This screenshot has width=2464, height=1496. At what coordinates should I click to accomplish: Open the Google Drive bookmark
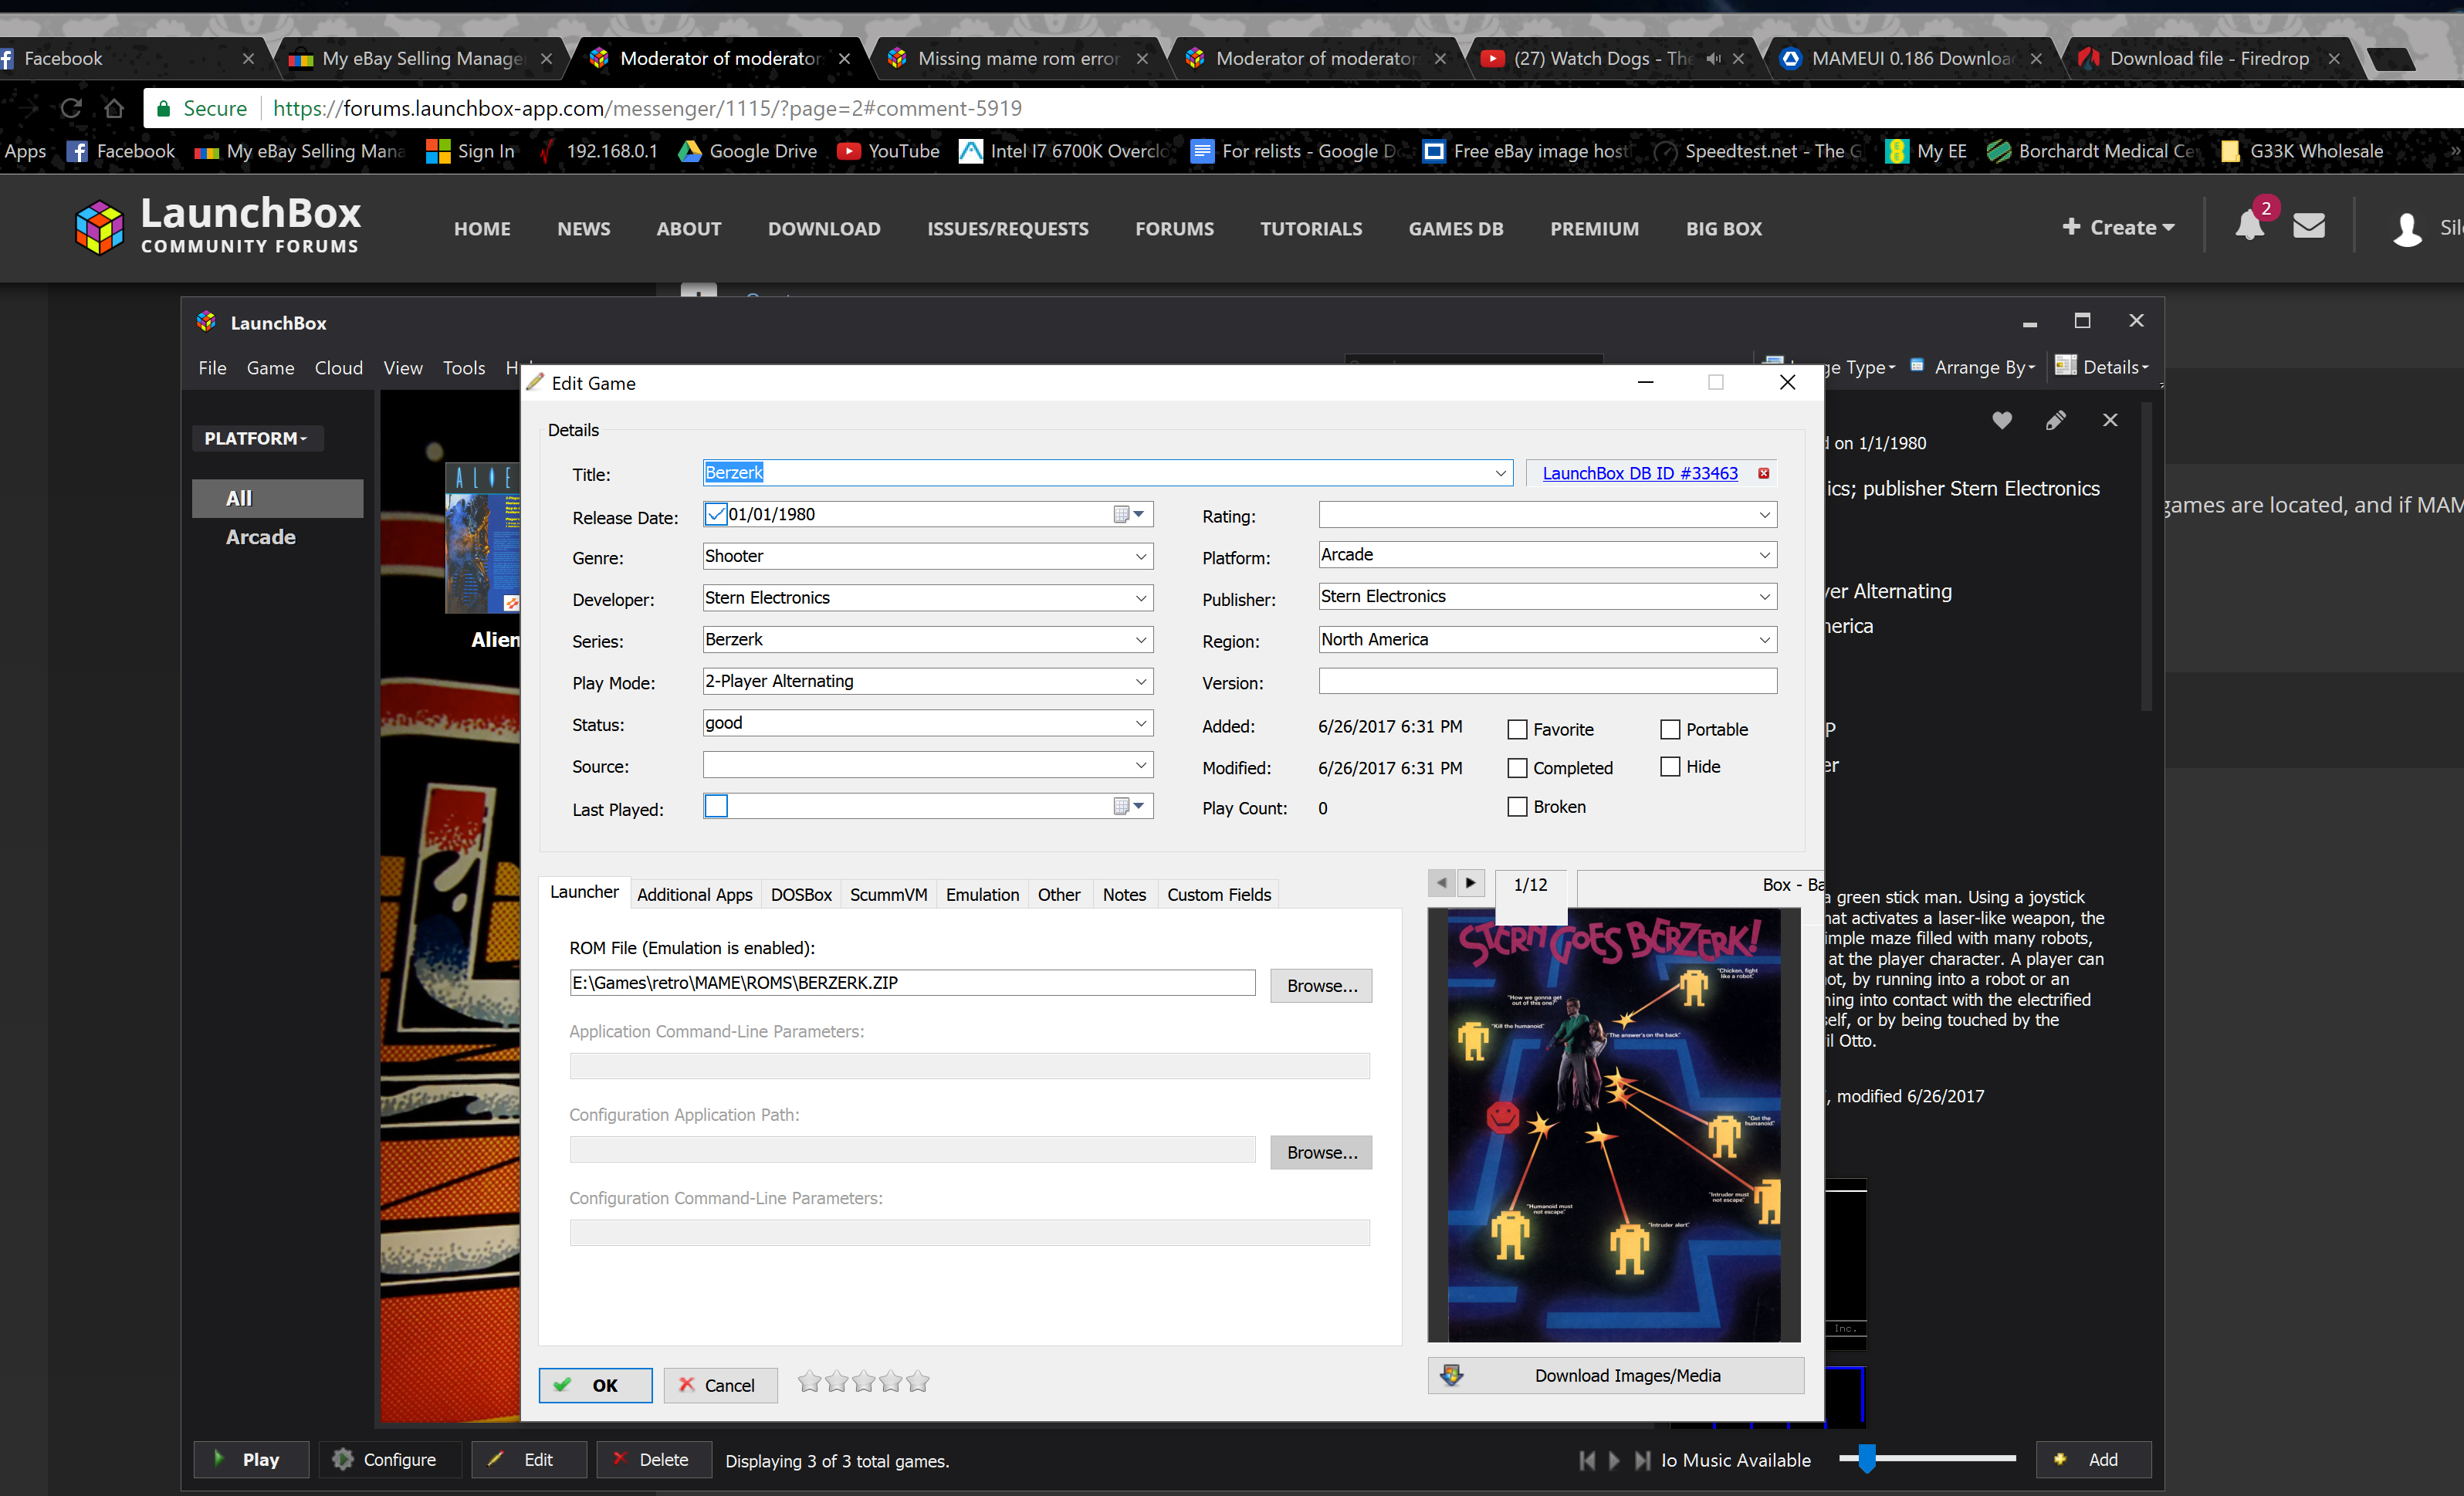pos(748,151)
